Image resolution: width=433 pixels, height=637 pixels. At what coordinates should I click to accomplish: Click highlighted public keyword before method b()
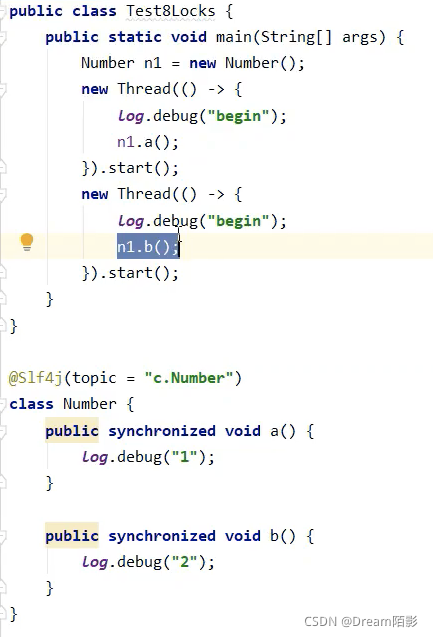[x=72, y=536]
